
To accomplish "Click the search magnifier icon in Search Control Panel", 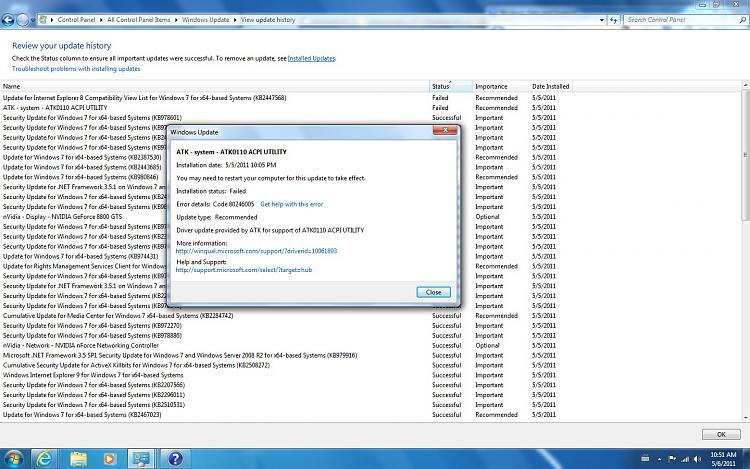I will (742, 20).
